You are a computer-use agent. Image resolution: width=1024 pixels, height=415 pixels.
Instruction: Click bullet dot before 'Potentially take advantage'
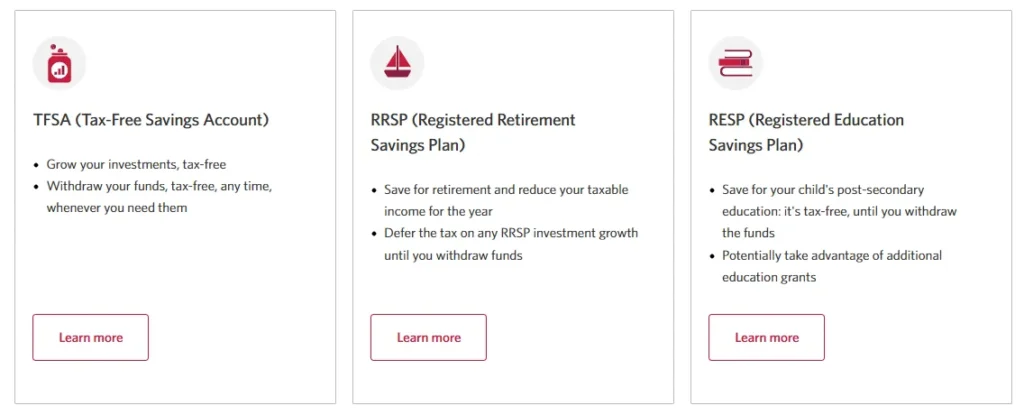point(713,256)
